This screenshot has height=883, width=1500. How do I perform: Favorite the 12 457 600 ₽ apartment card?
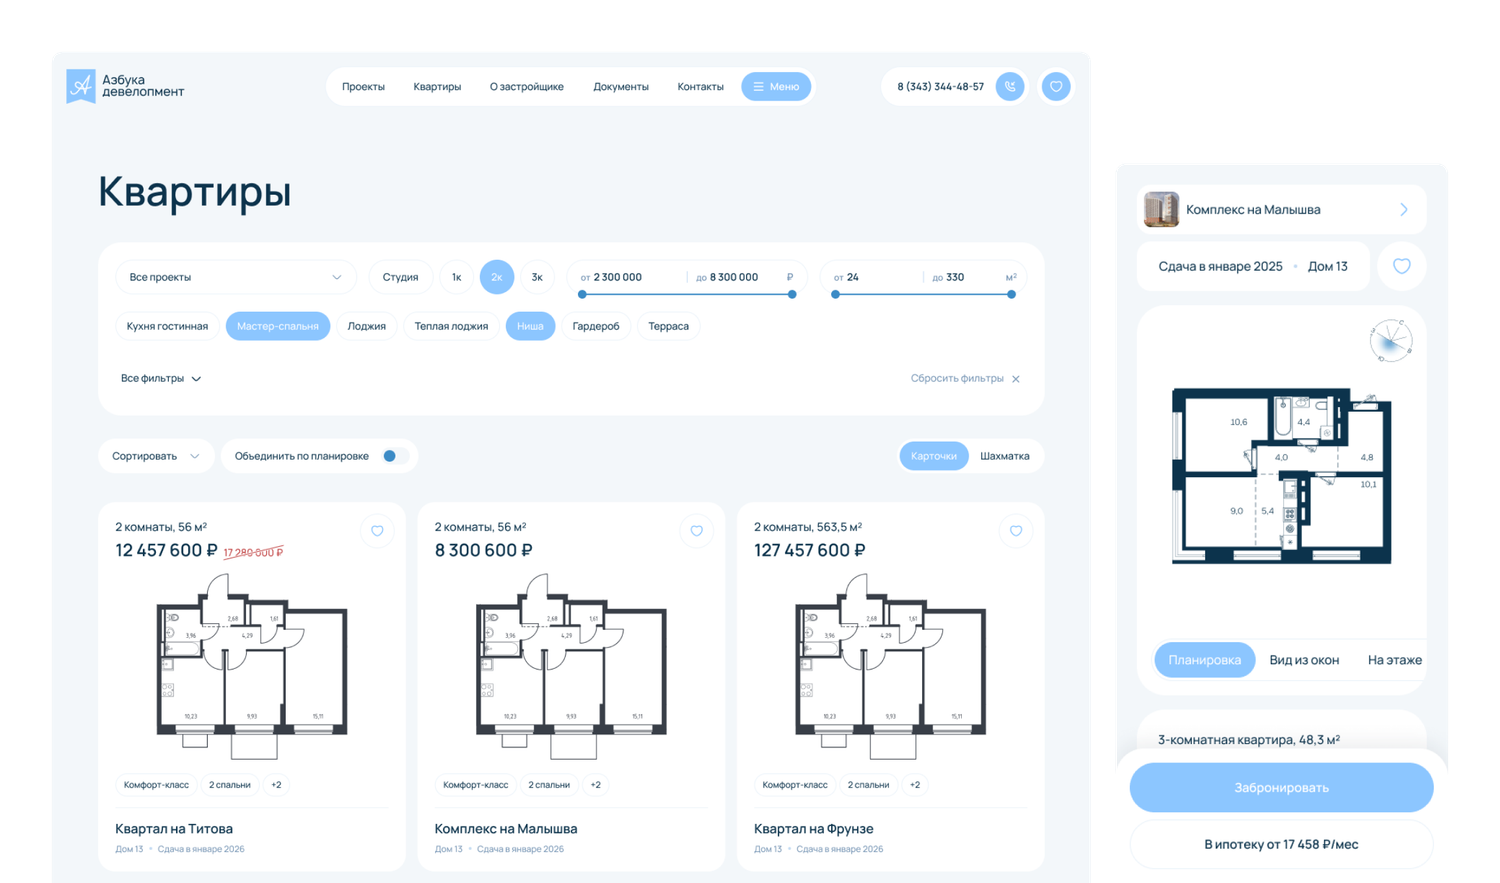pos(377,531)
